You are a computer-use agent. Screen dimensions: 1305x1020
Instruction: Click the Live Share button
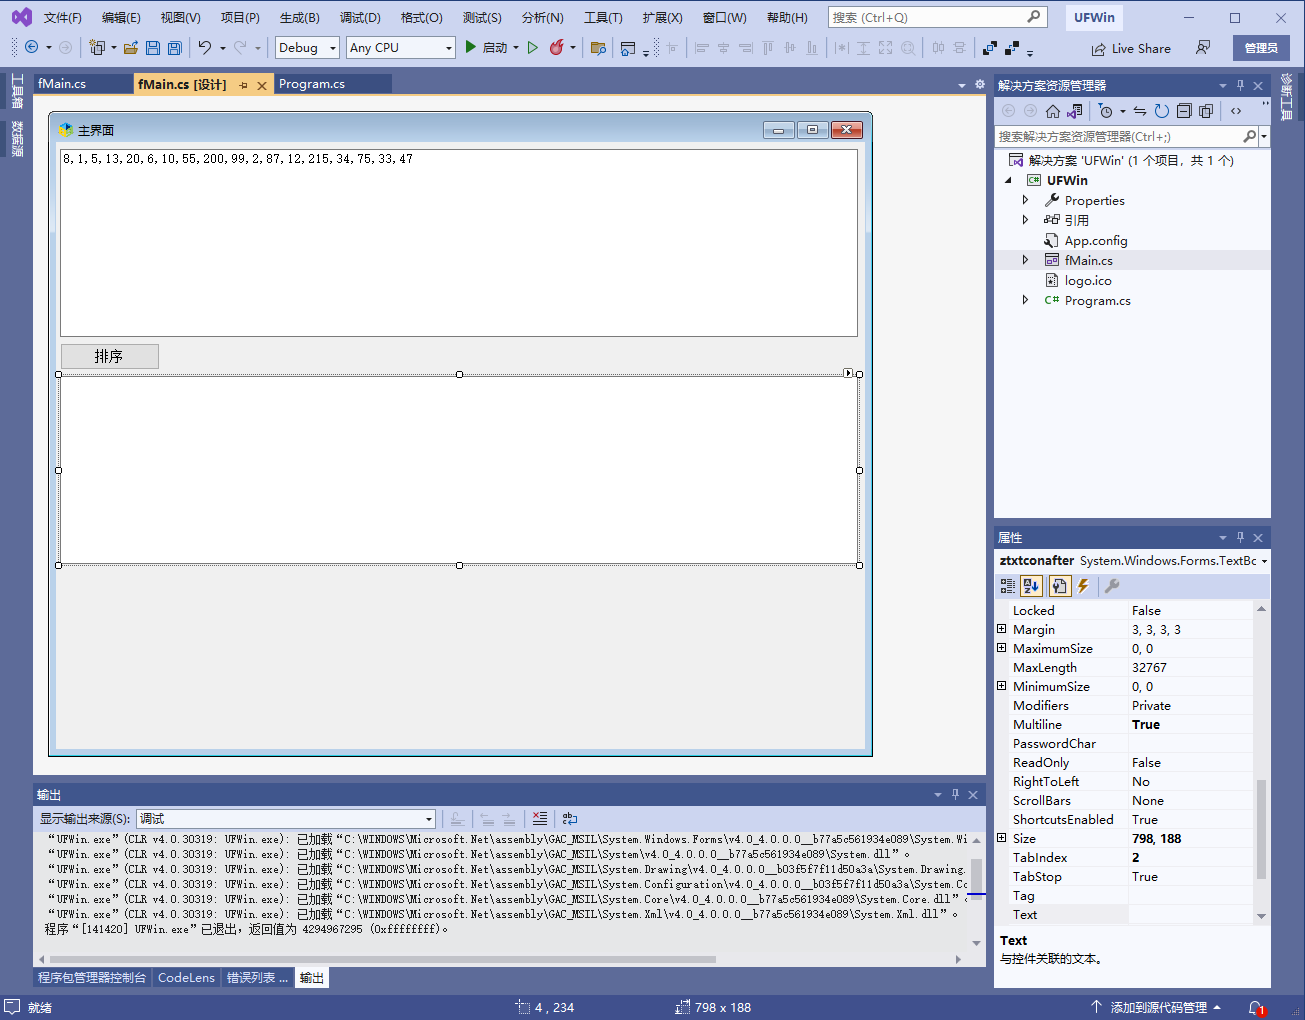tap(1131, 48)
